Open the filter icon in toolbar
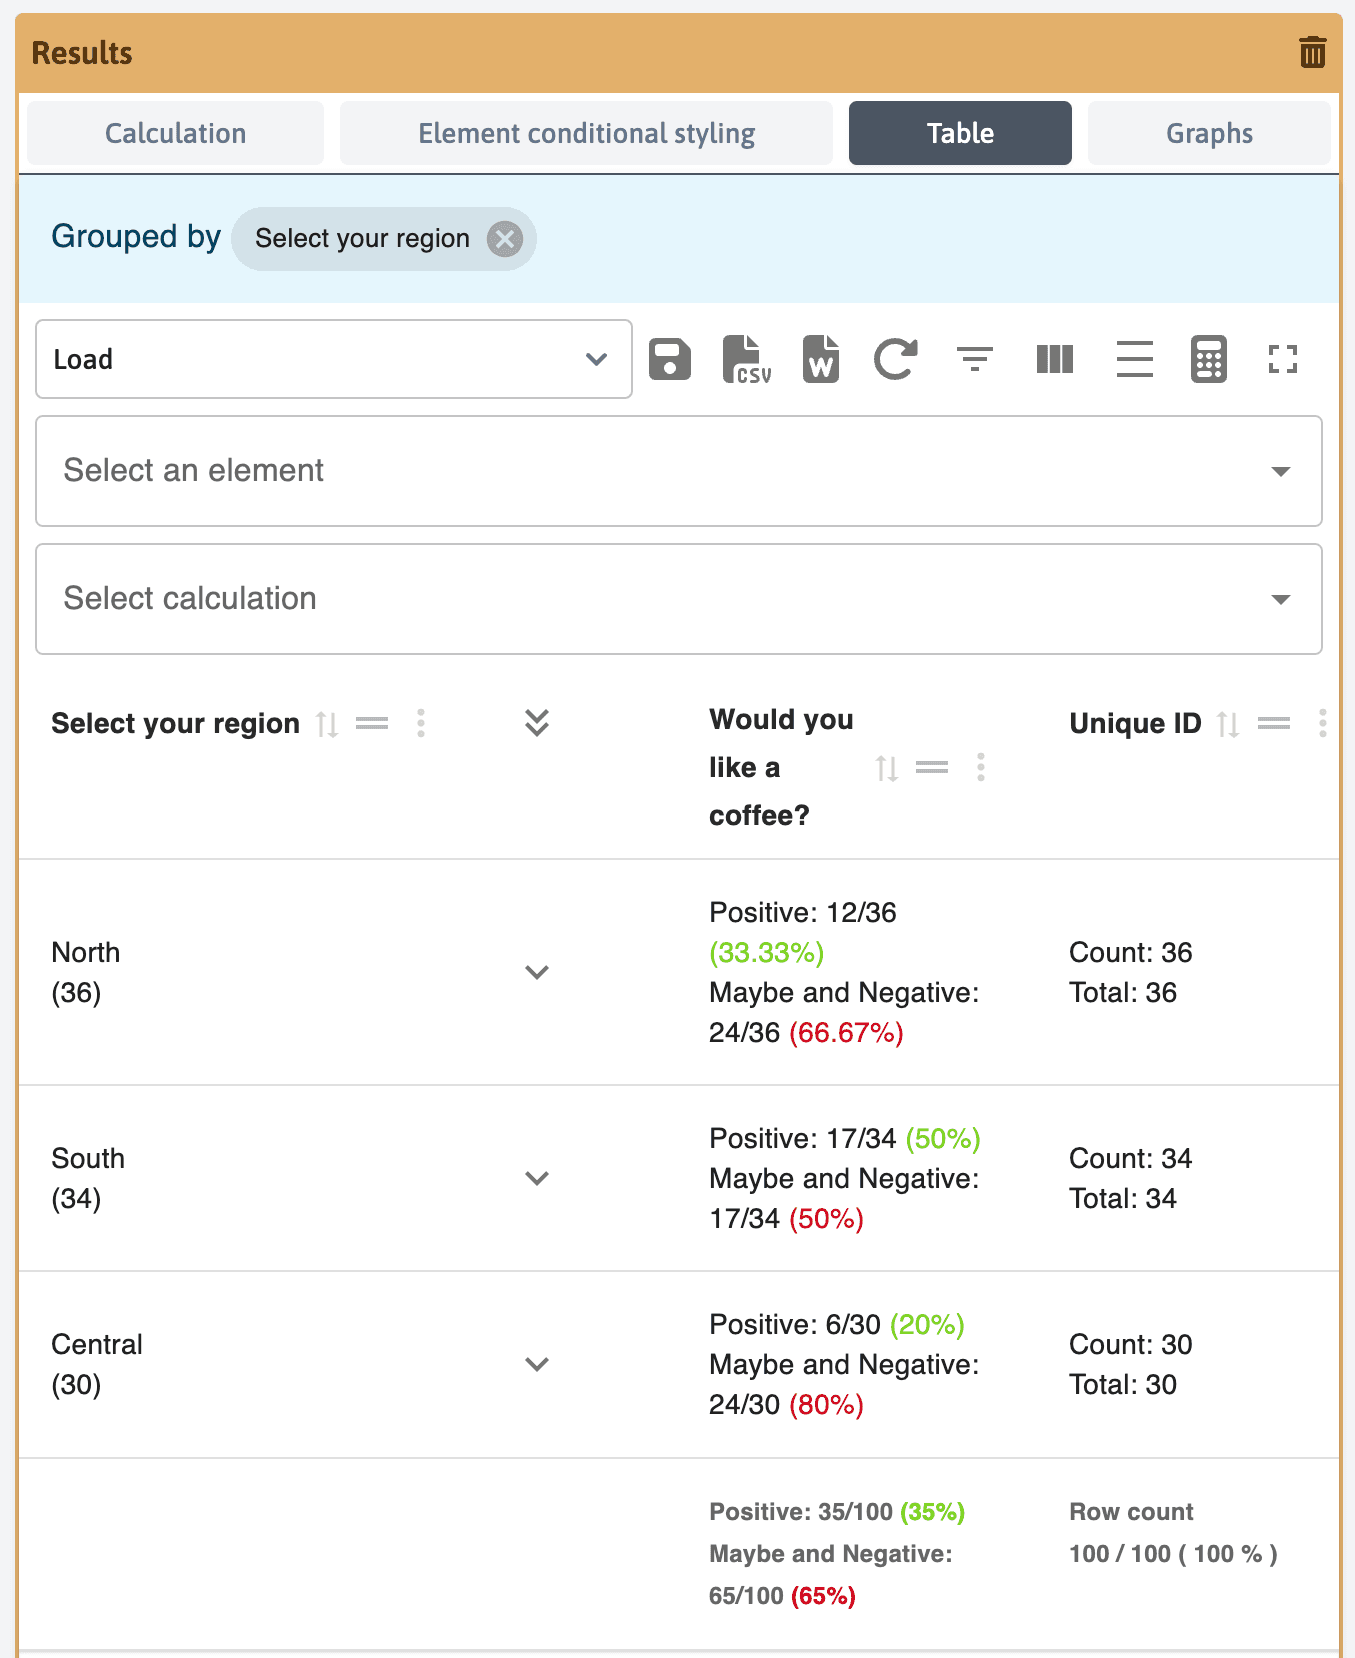 (x=974, y=359)
